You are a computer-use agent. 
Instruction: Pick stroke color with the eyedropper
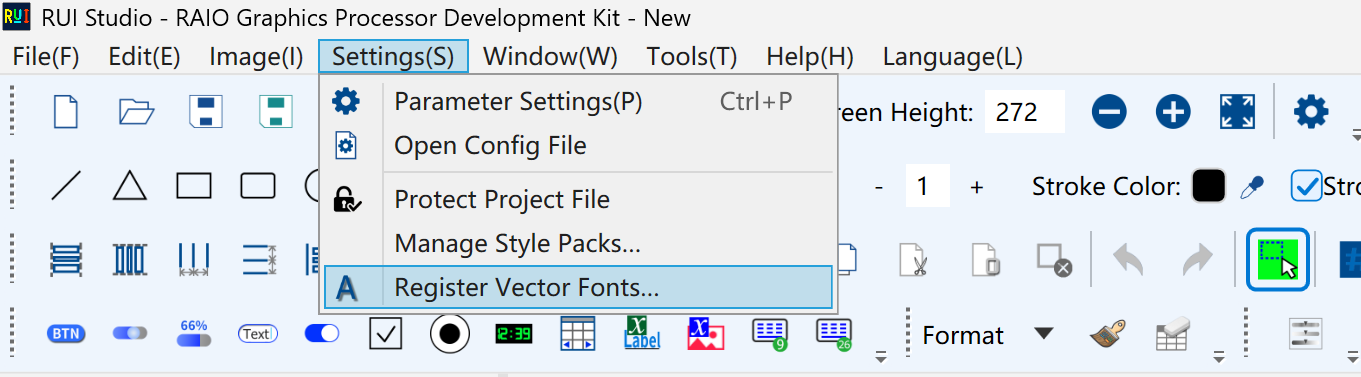click(x=1250, y=186)
